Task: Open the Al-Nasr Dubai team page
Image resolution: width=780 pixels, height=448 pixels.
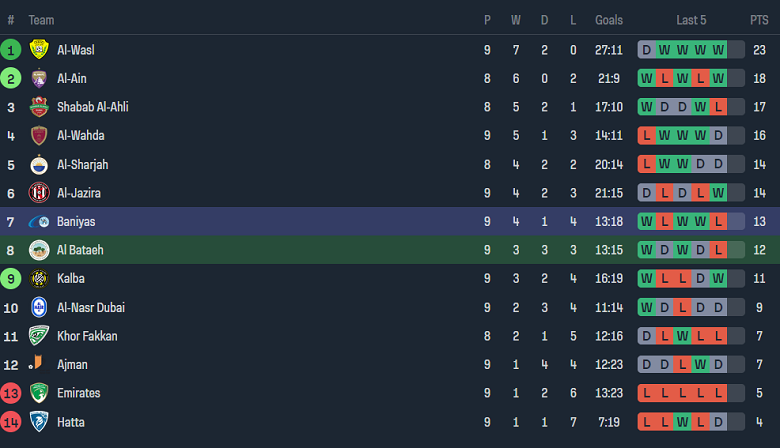Action: pyautogui.click(x=90, y=307)
